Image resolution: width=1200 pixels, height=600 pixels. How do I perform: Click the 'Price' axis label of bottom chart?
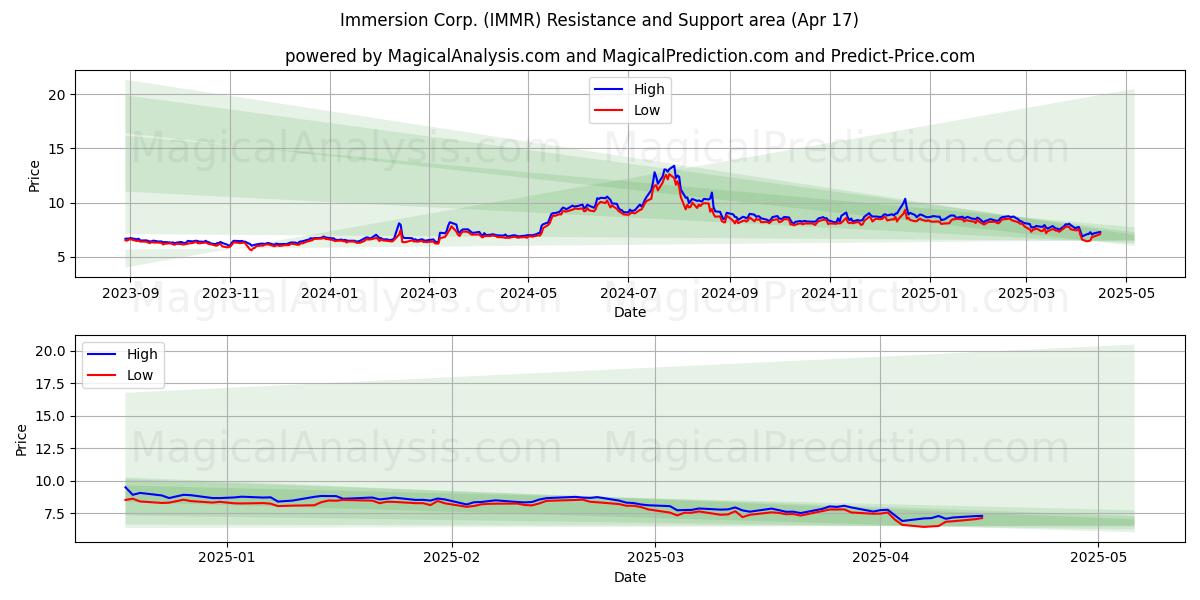point(21,439)
